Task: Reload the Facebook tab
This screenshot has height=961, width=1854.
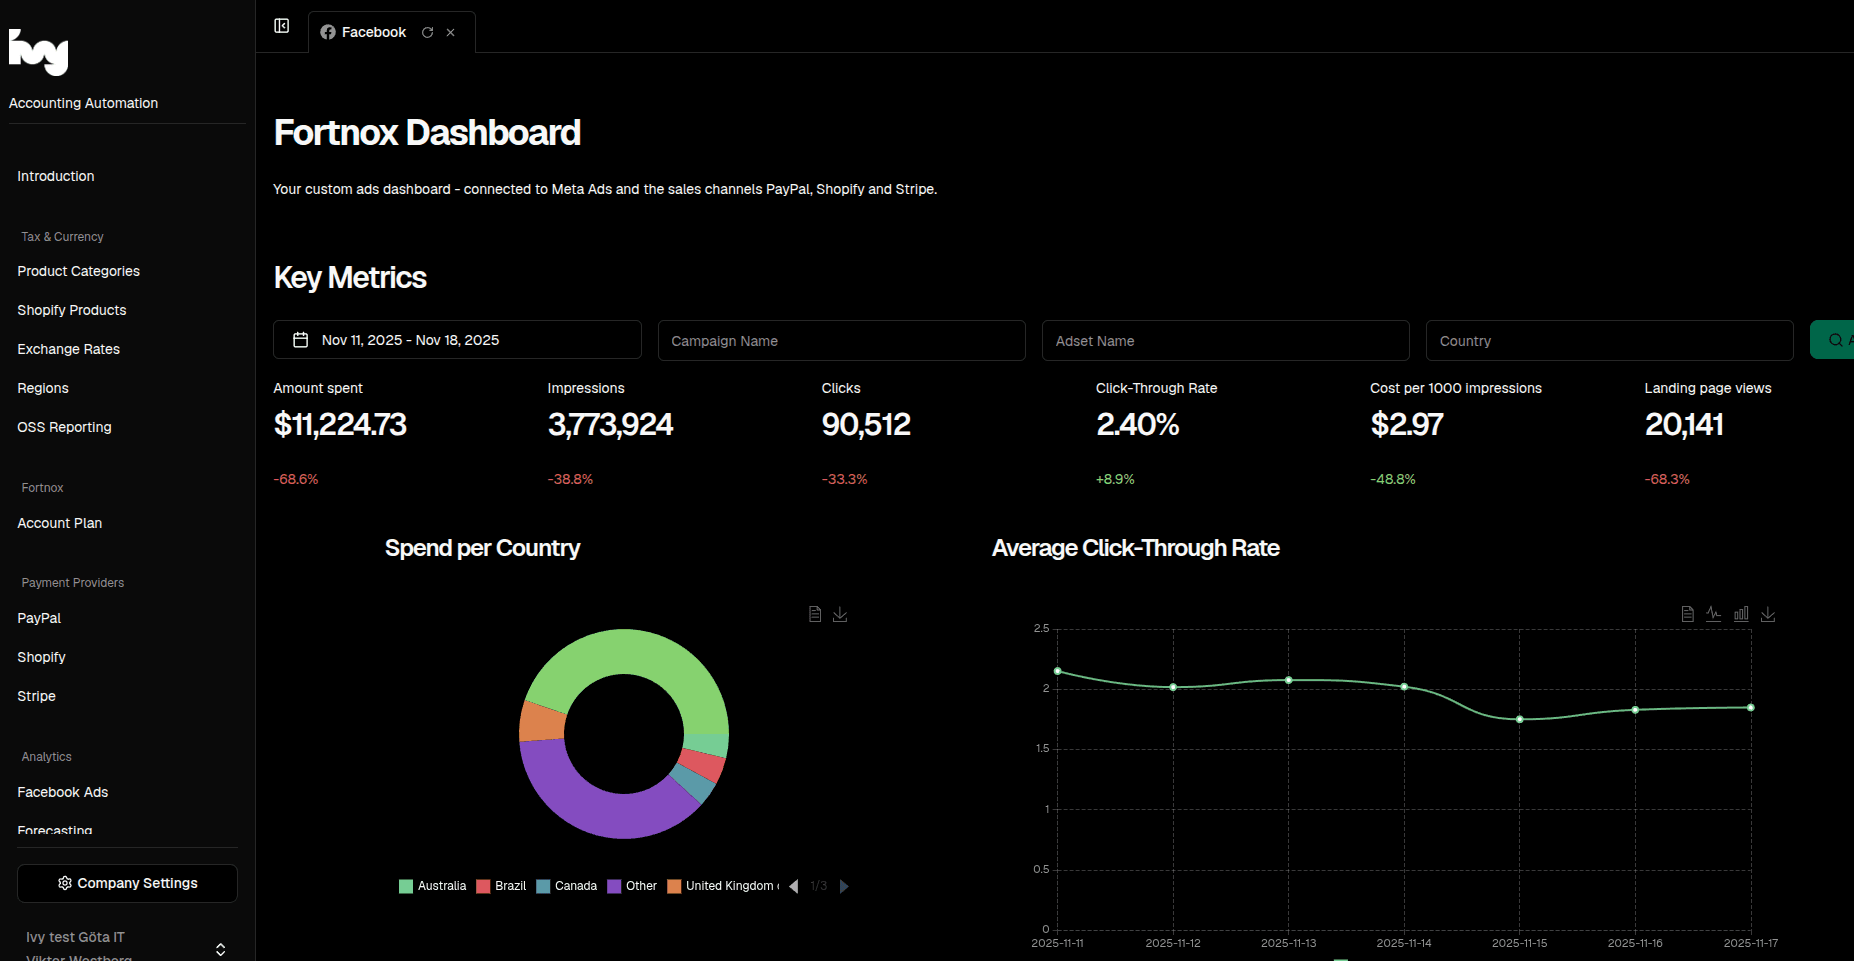Action: click(428, 32)
